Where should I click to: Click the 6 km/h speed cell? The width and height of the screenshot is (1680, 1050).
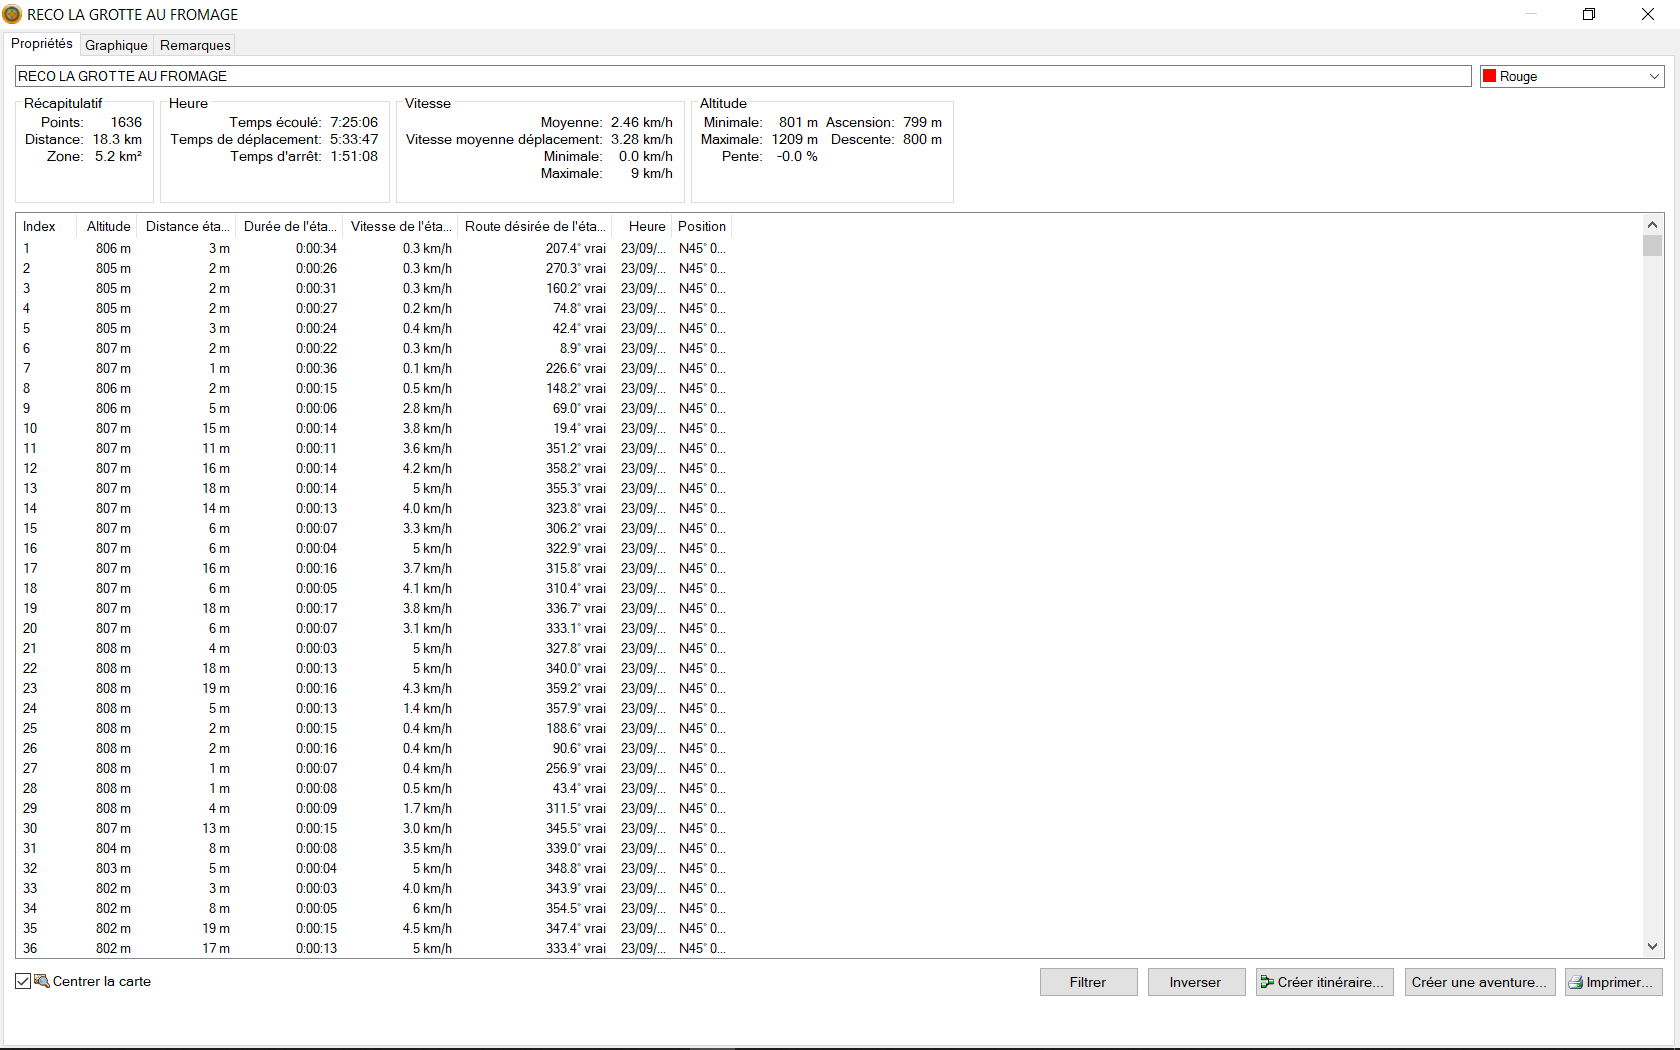tap(432, 908)
